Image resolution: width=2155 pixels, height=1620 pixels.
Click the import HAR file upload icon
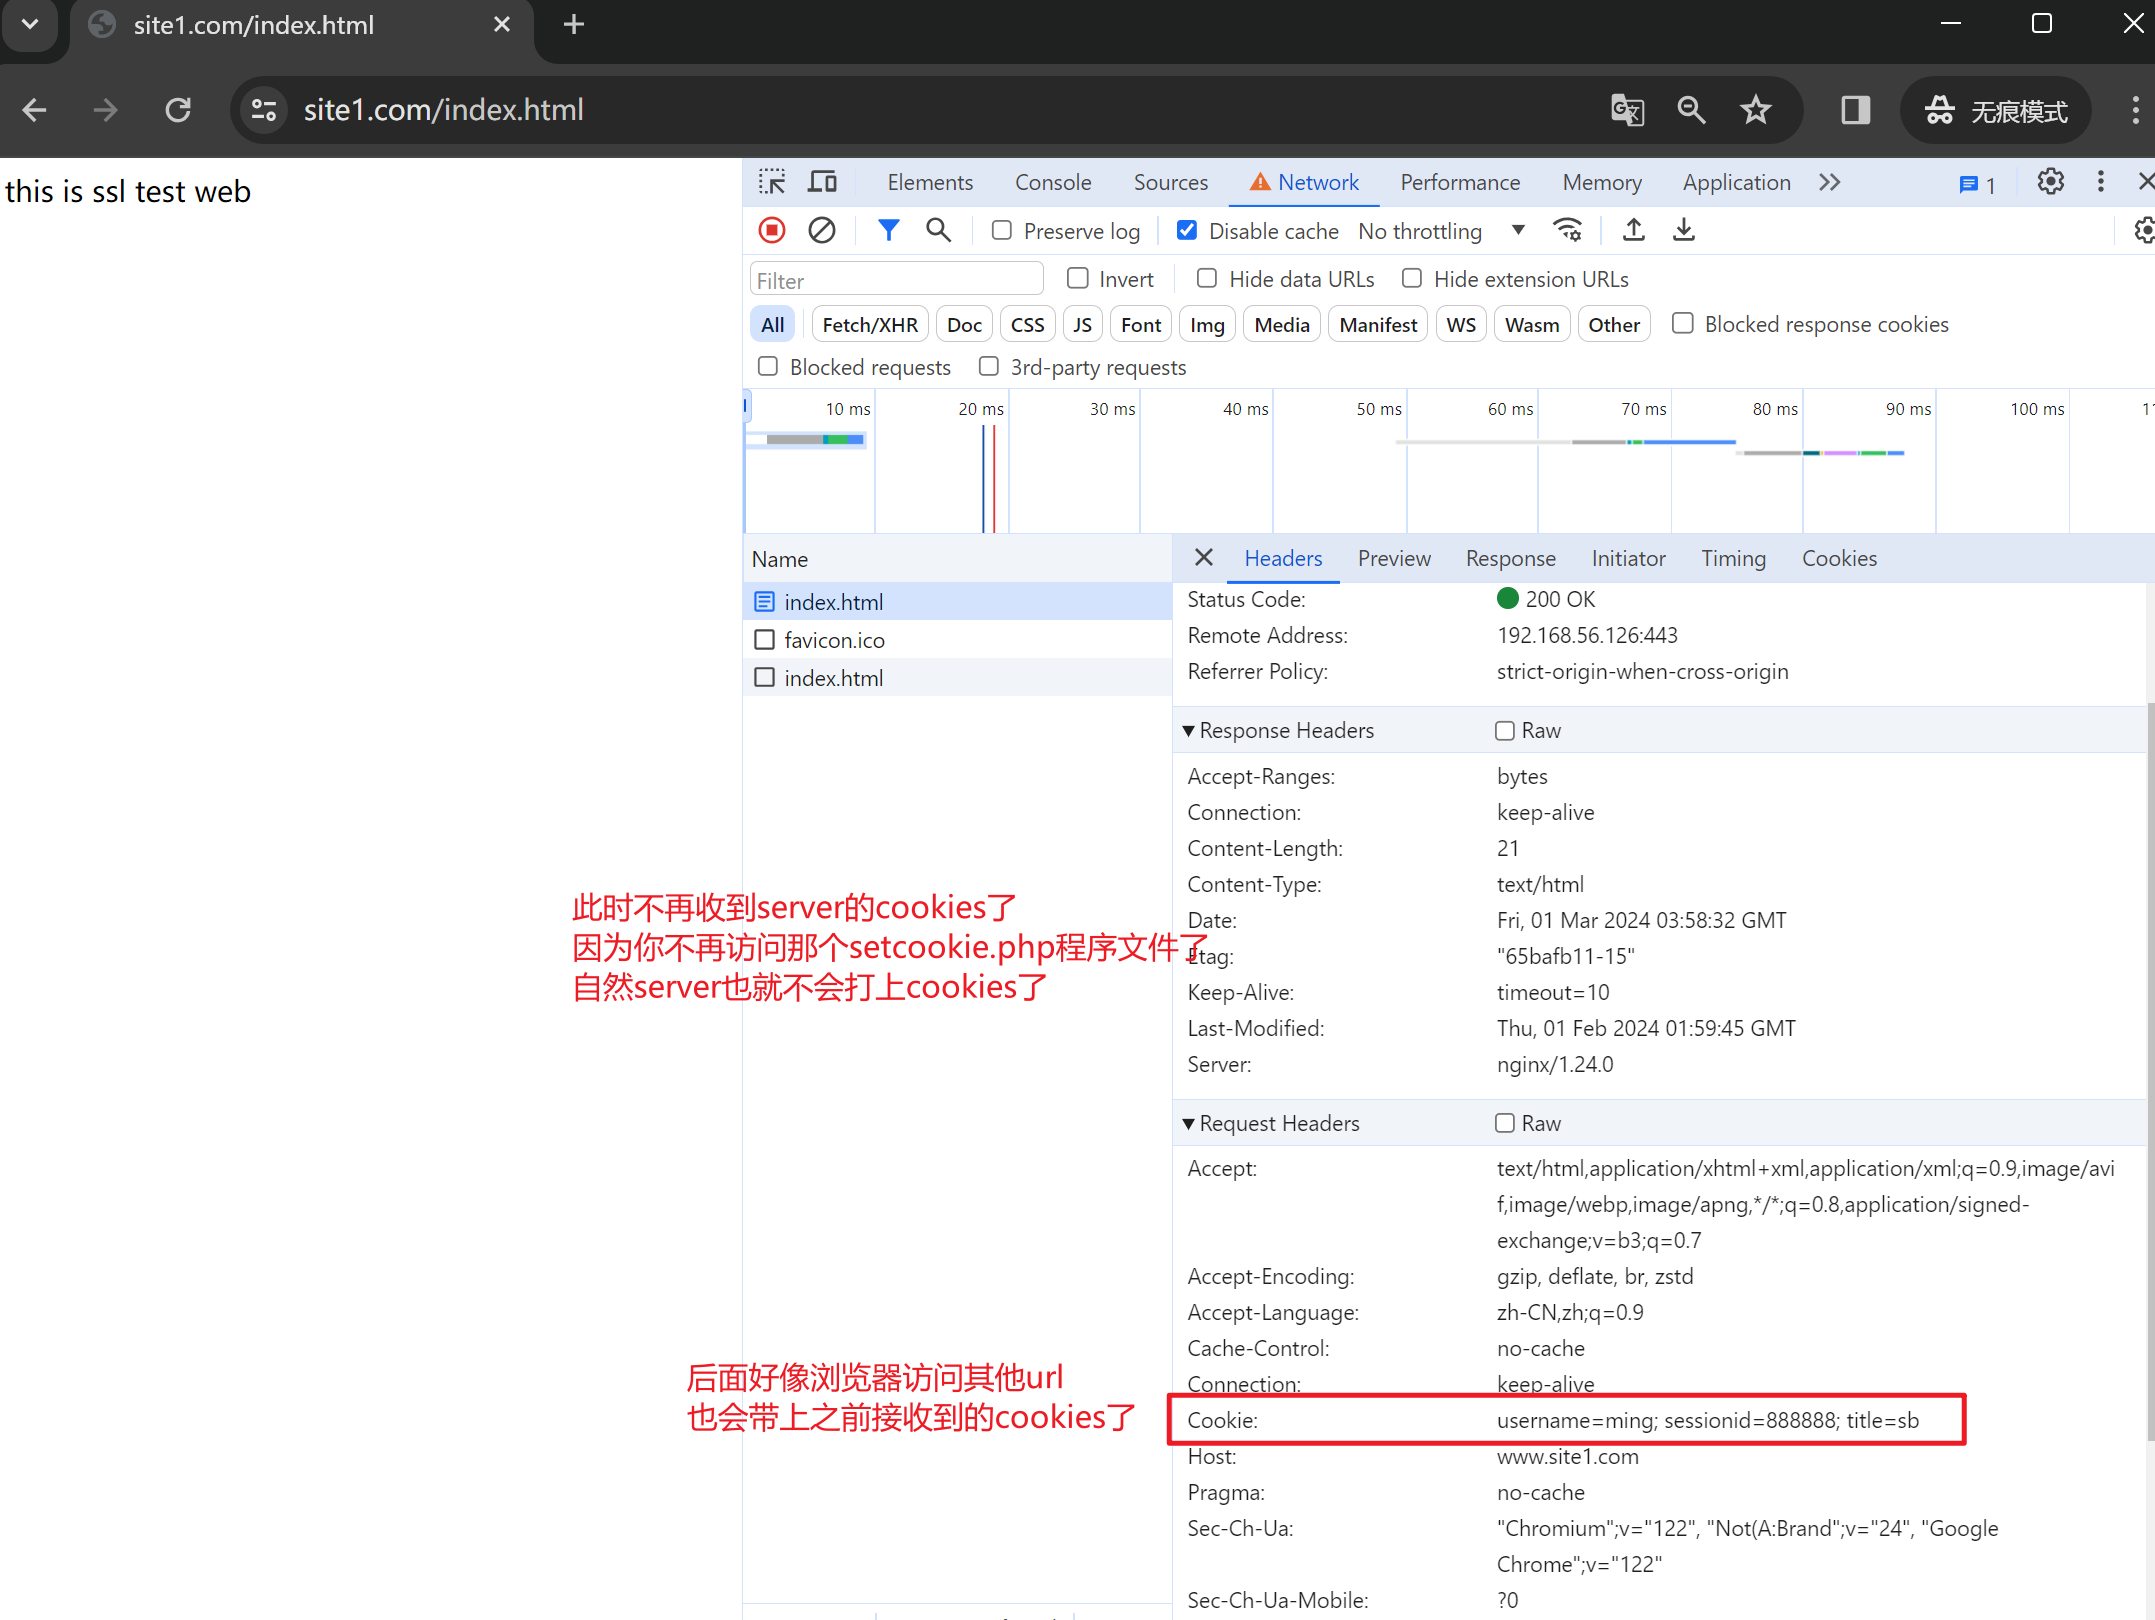pos(1633,231)
